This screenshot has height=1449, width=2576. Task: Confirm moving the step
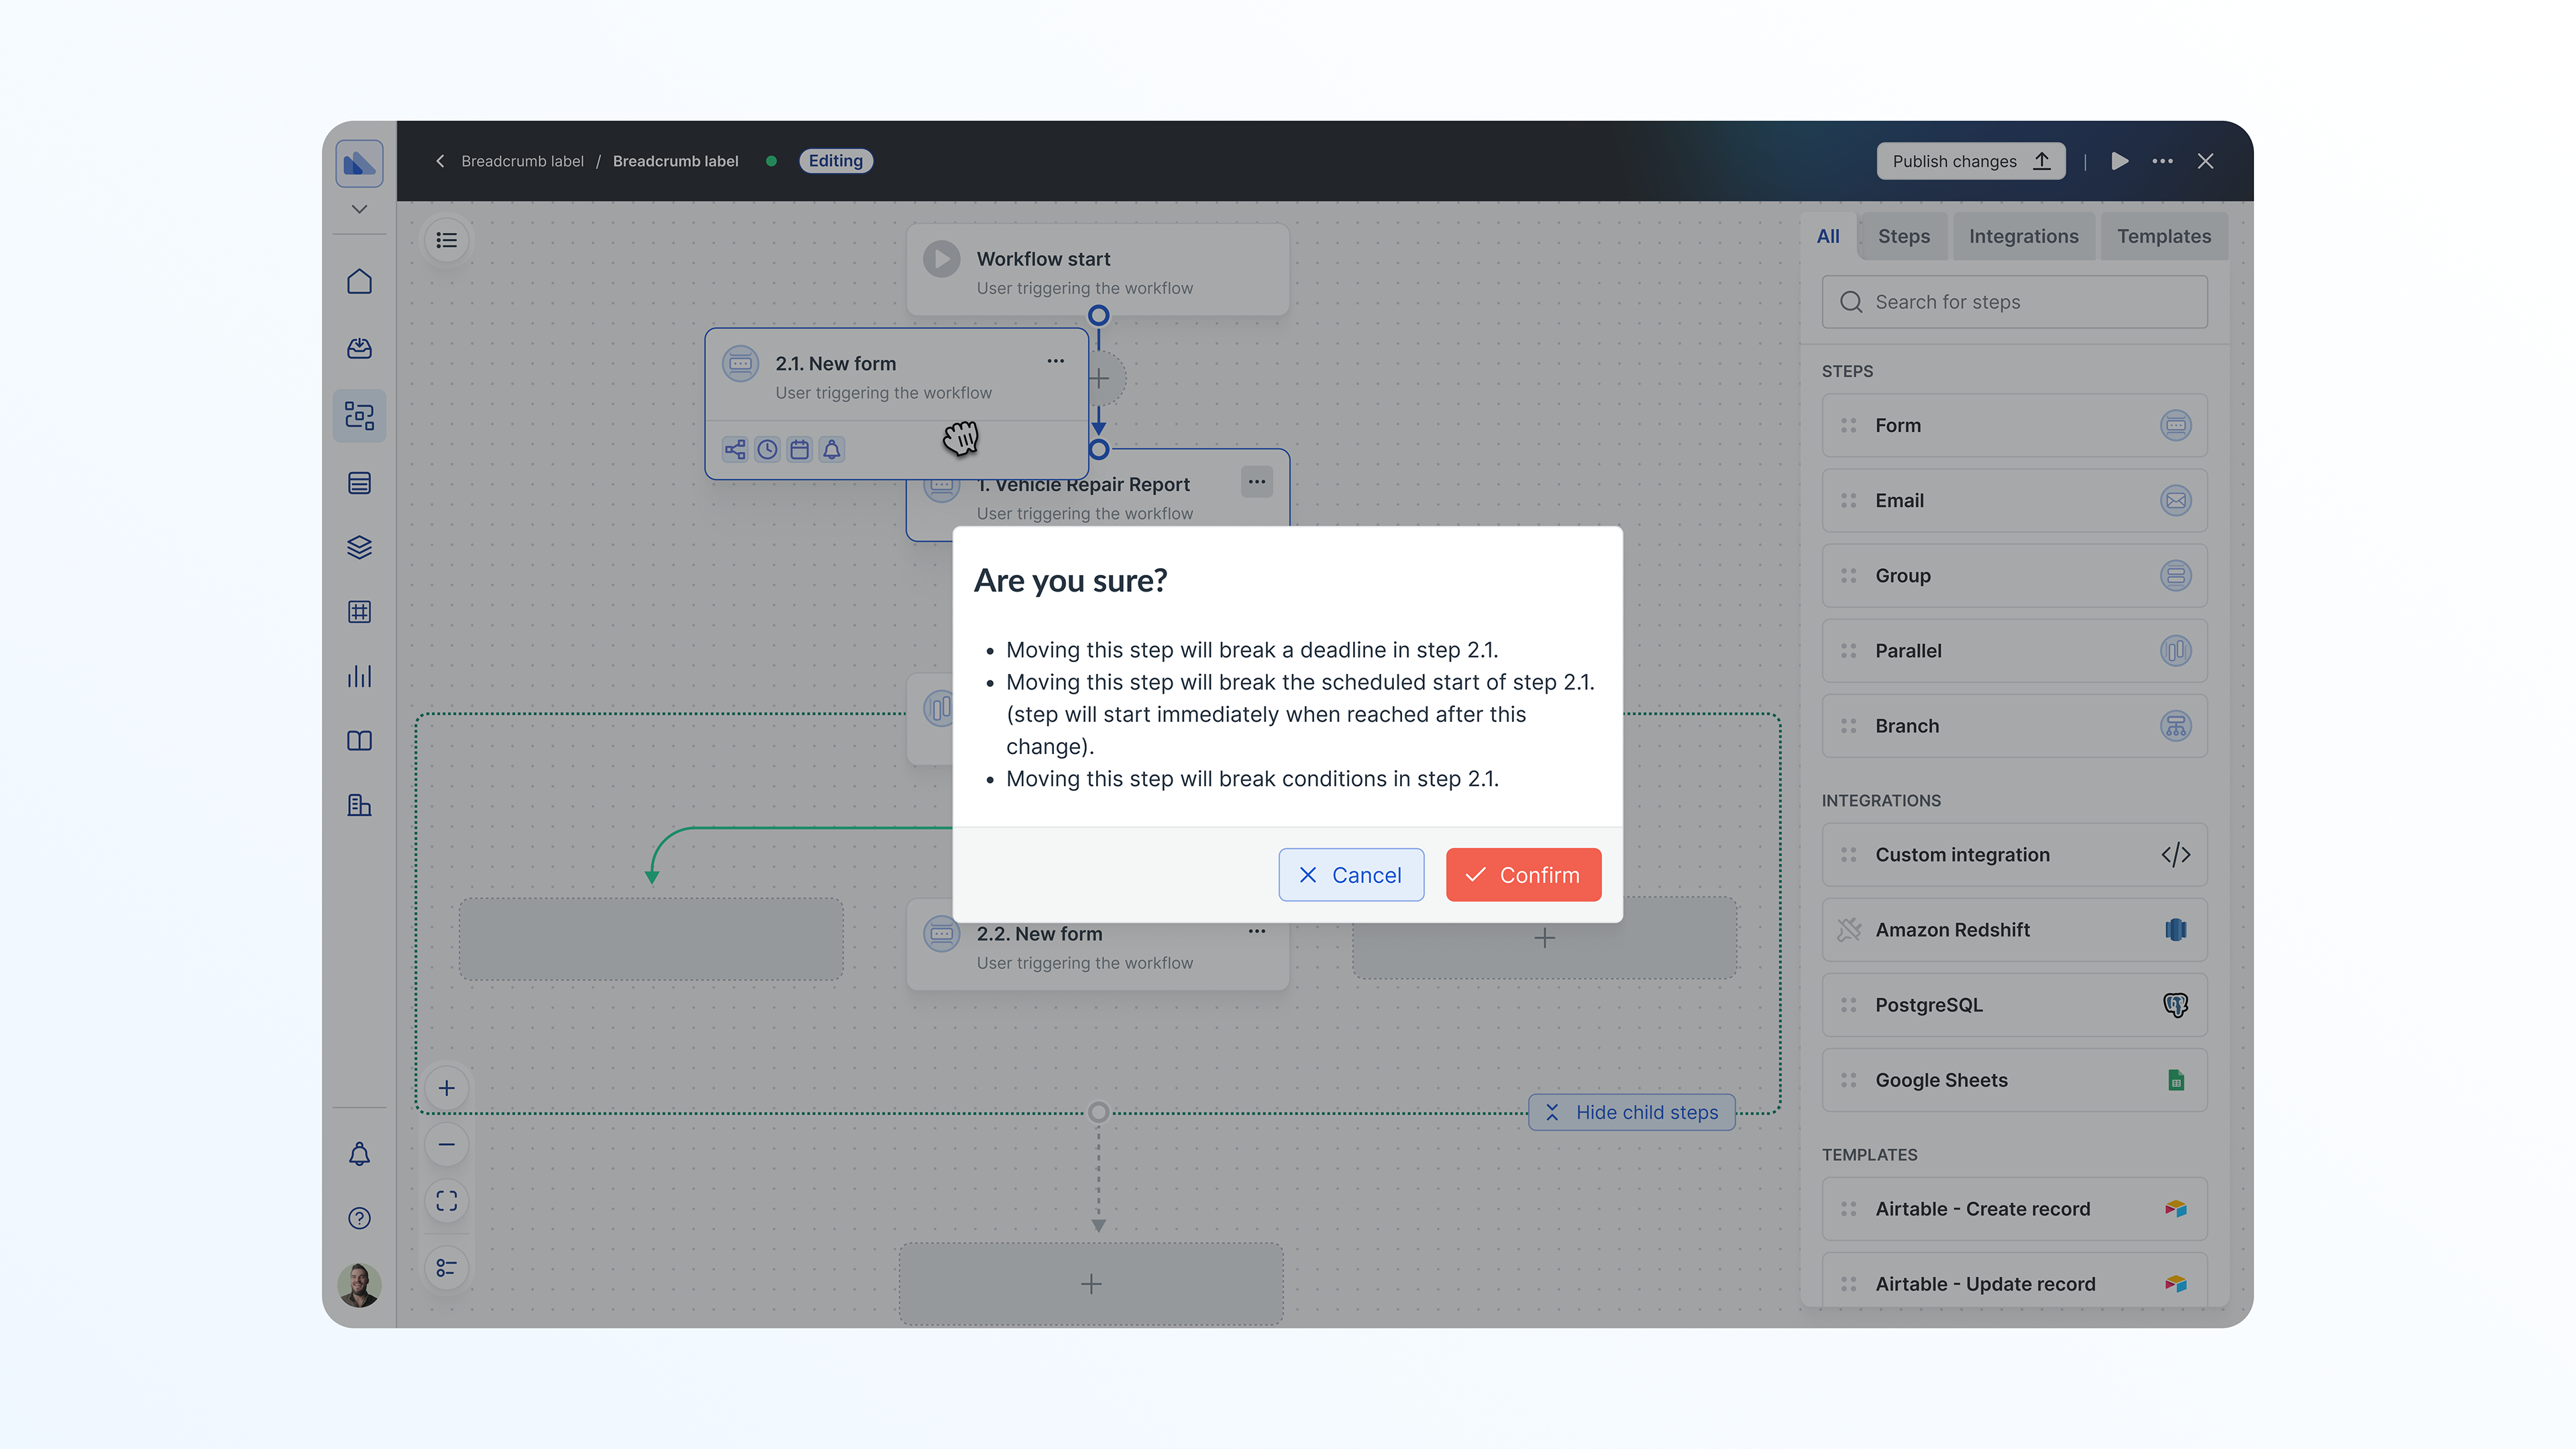pos(1523,875)
